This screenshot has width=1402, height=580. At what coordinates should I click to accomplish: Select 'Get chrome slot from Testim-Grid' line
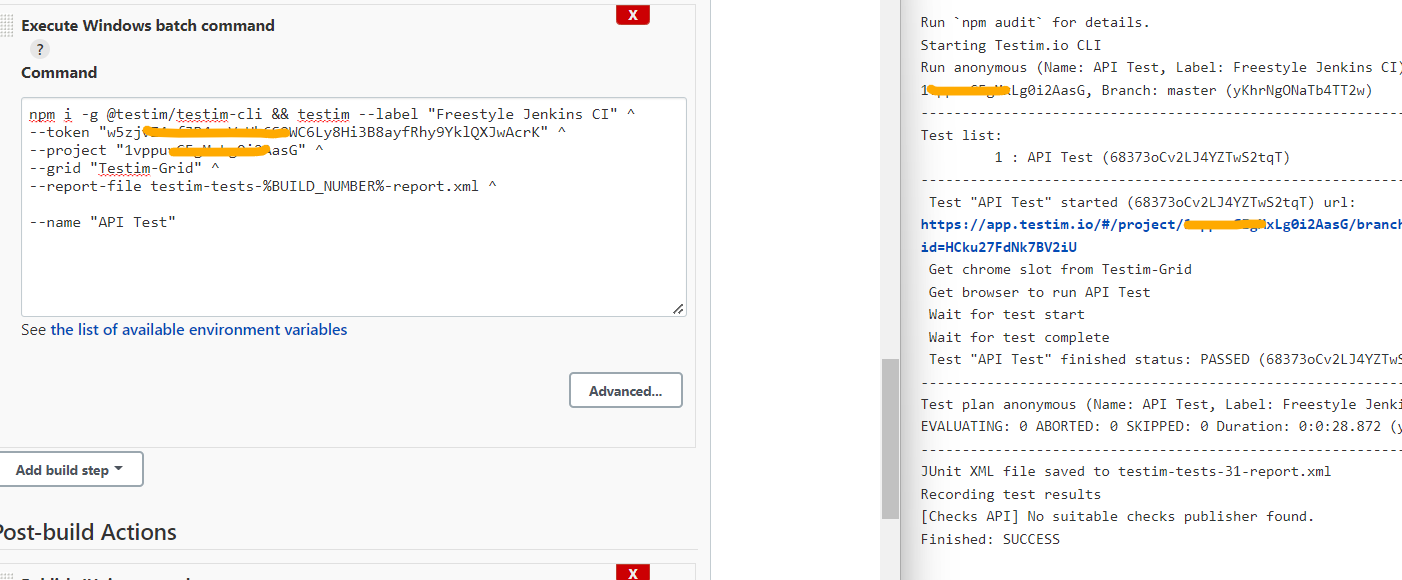click(x=1060, y=269)
